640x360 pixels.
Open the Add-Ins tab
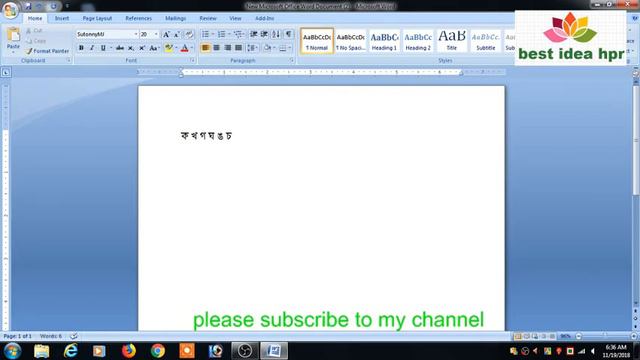pyautogui.click(x=264, y=18)
